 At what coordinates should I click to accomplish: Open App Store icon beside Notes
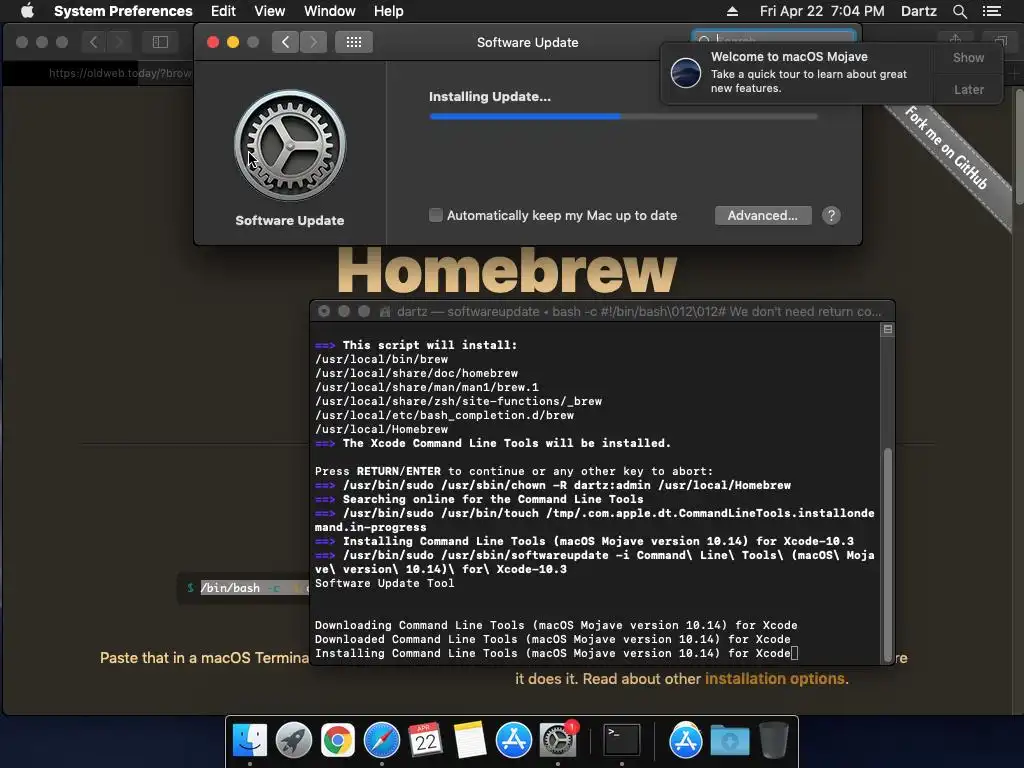(x=513, y=740)
